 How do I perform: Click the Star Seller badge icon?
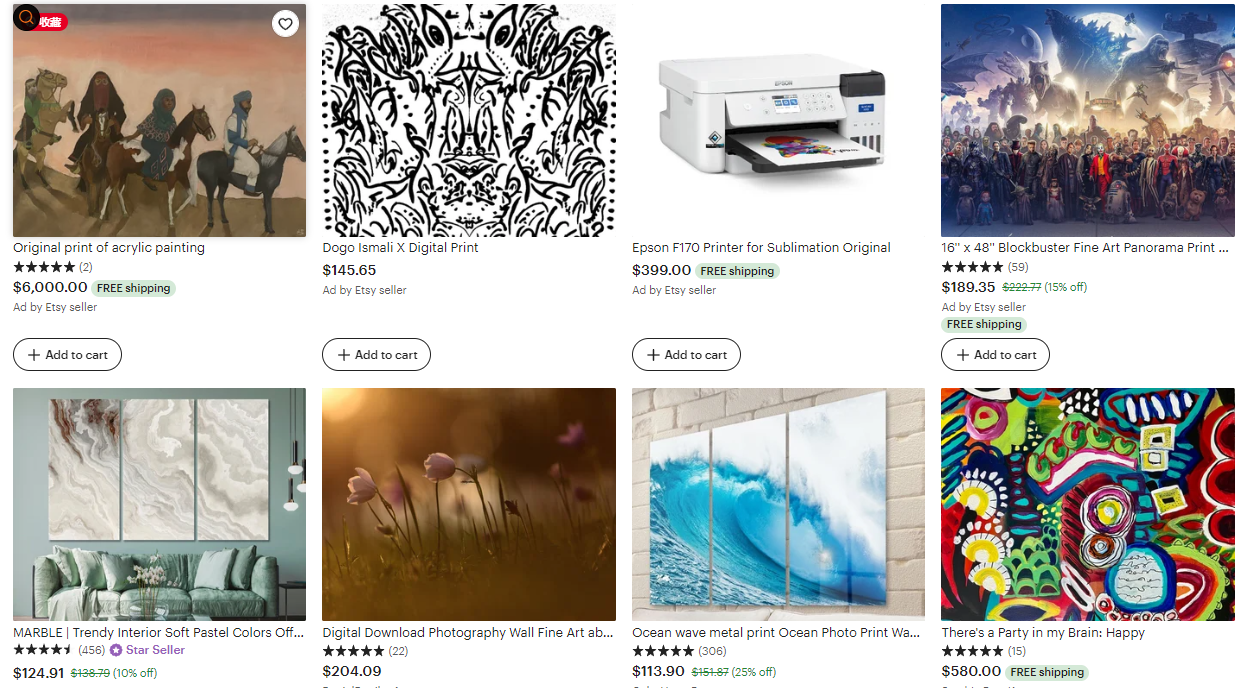click(116, 650)
